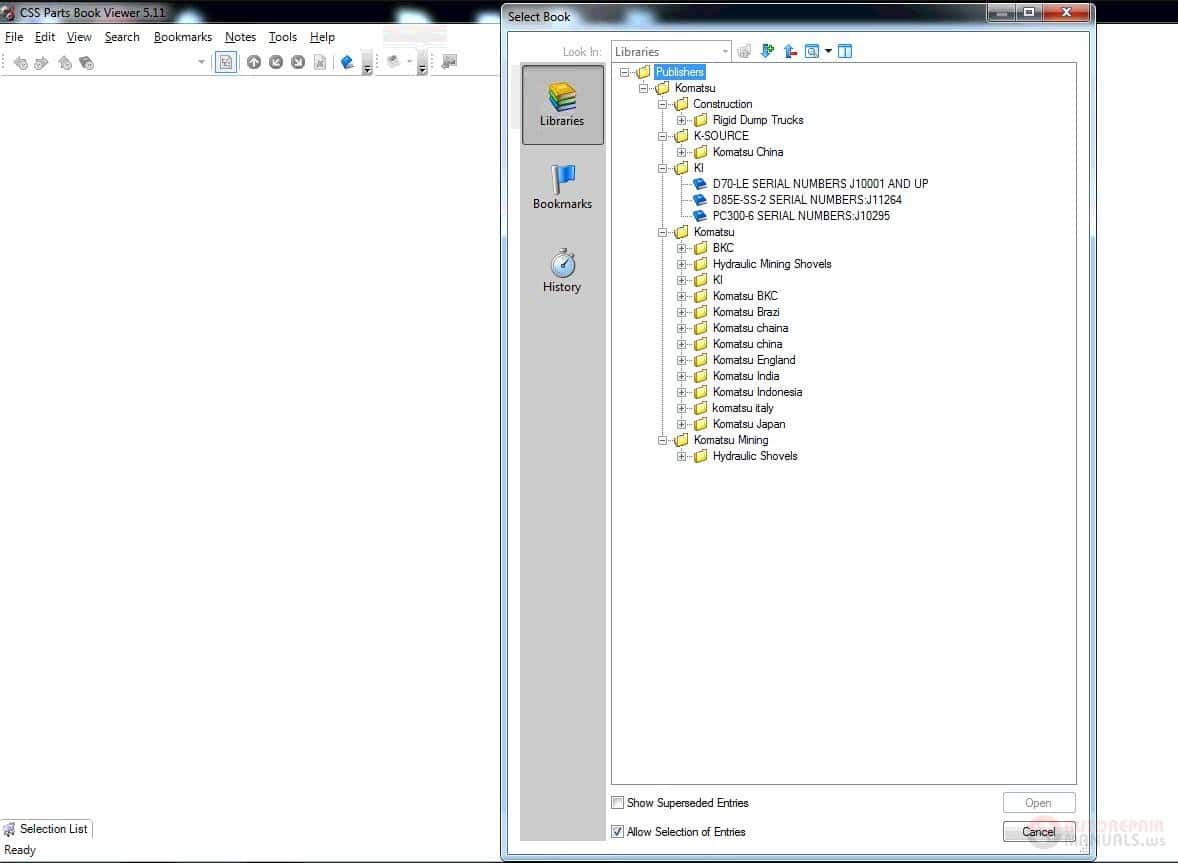The width and height of the screenshot is (1178, 863).
Task: Click the down-right arrow circle toolbar icon
Action: tap(298, 62)
